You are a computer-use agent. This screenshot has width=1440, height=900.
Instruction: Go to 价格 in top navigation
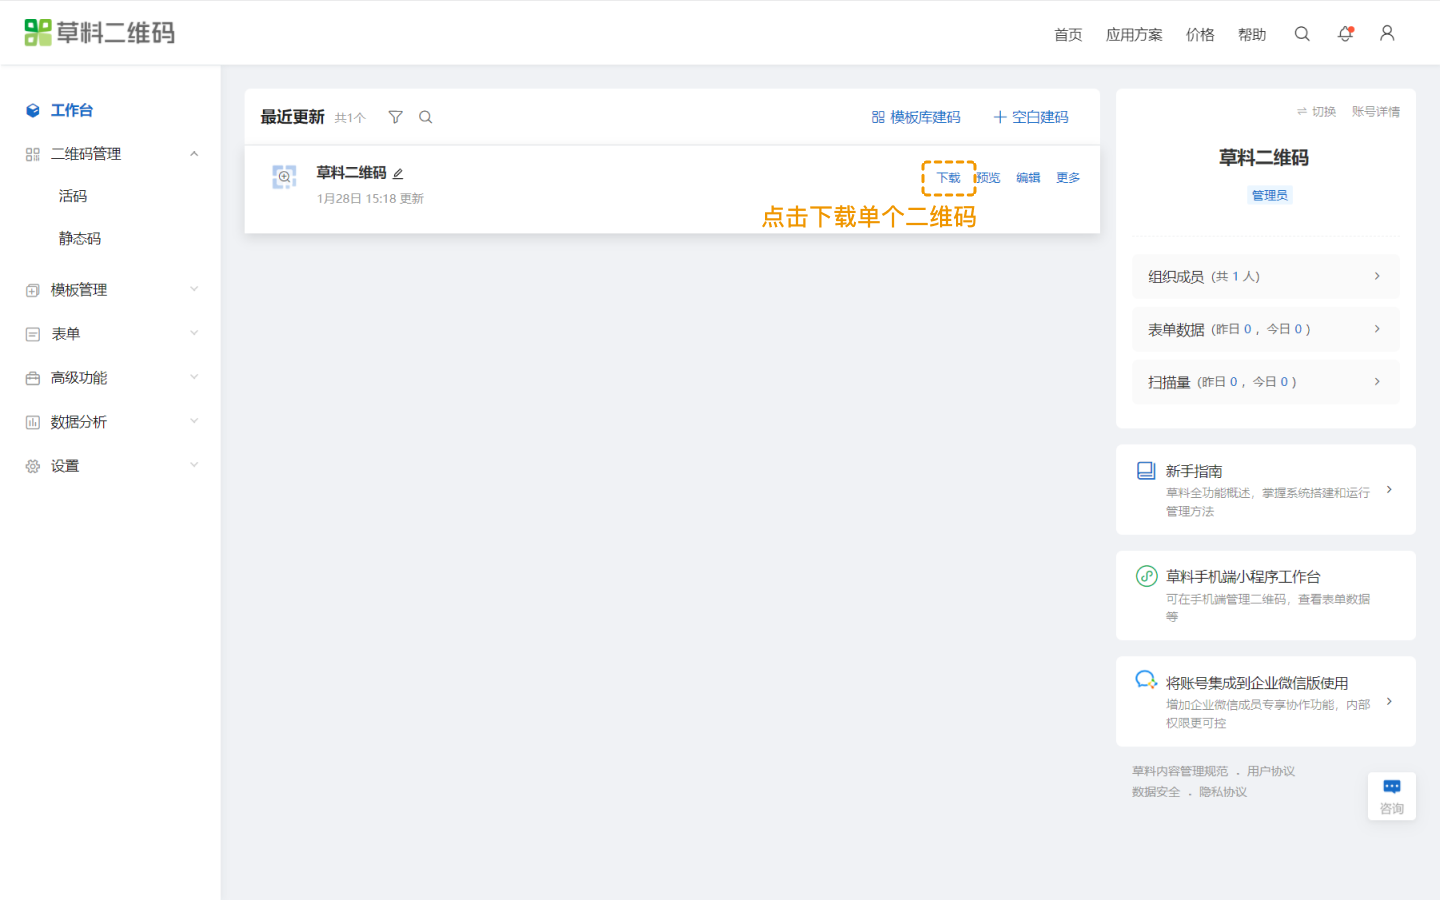(1200, 35)
